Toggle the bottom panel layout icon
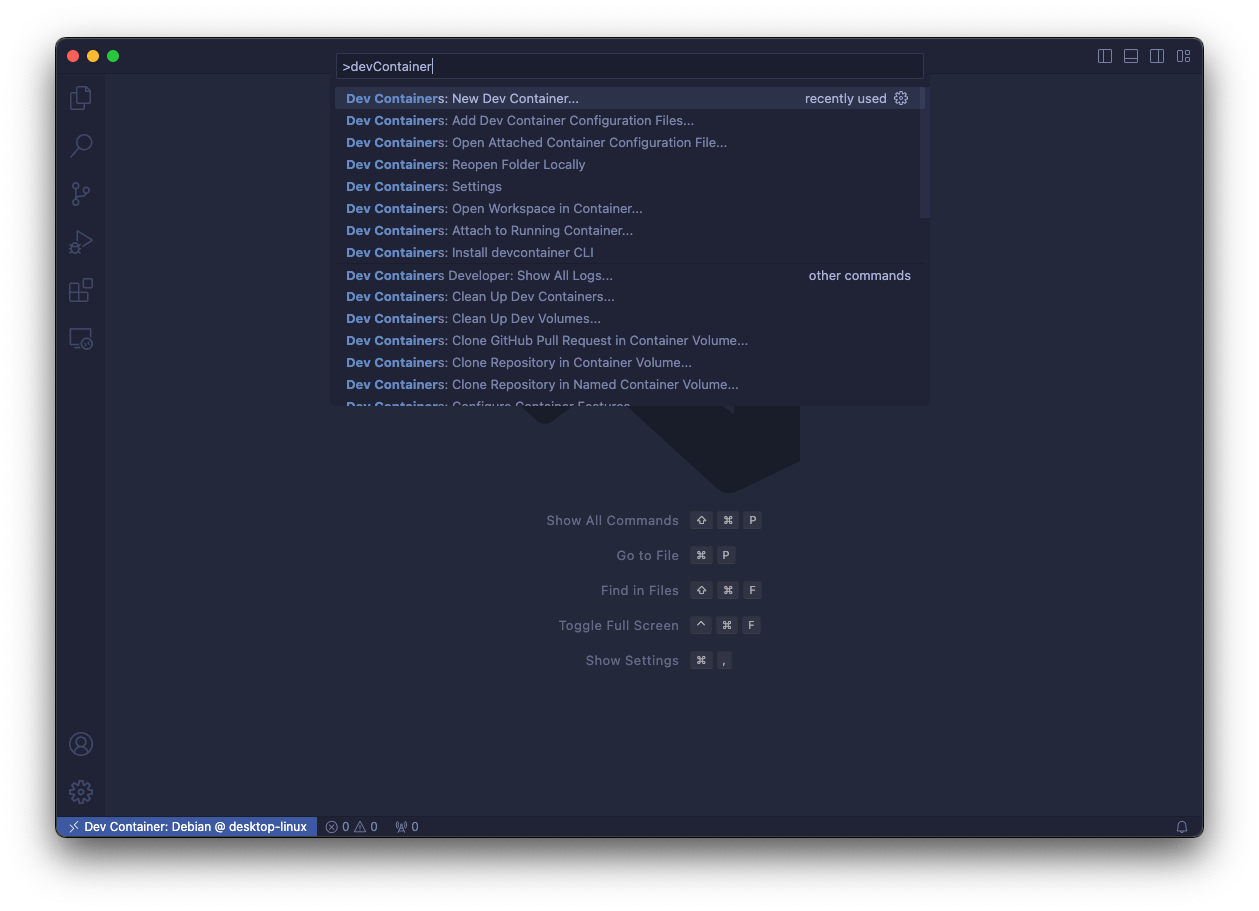This screenshot has width=1259, height=911. (1131, 56)
